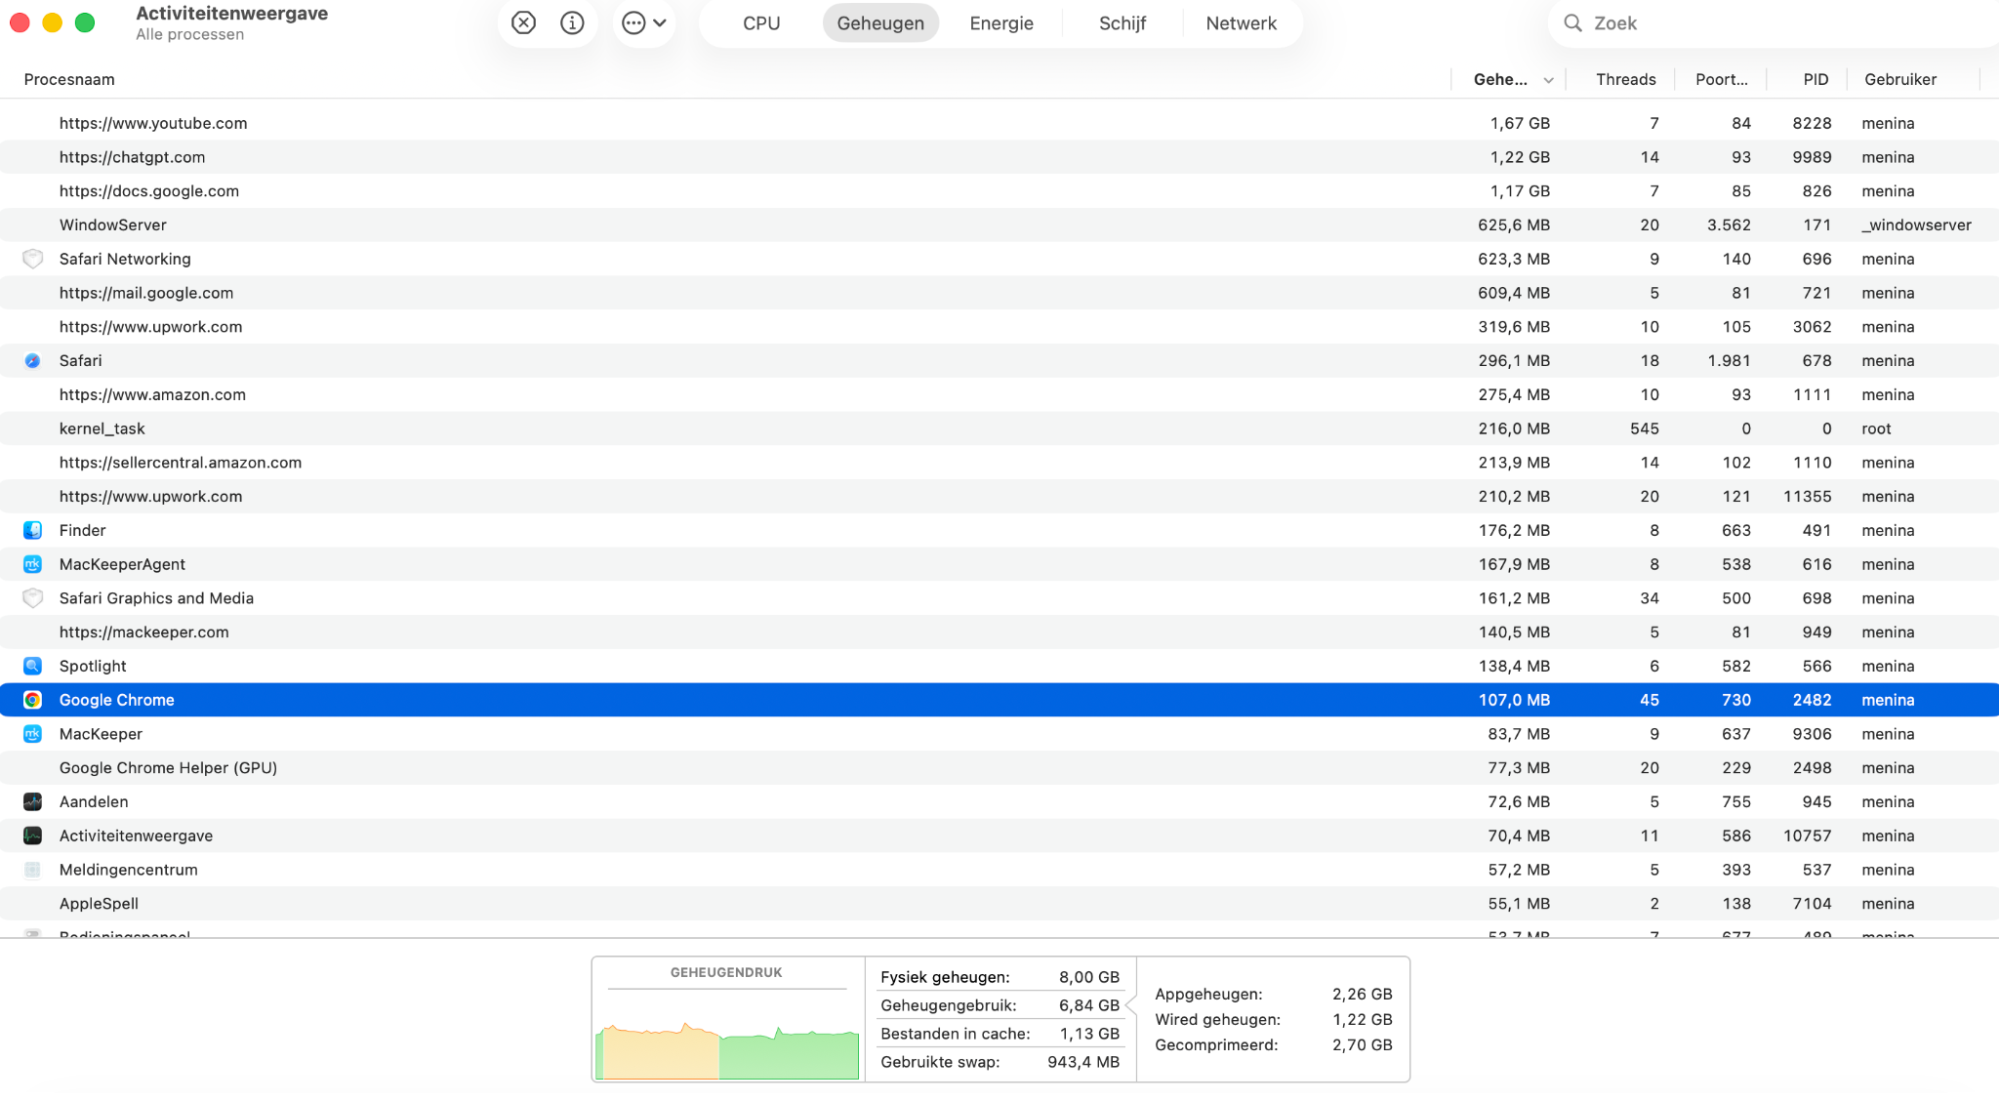Select the Energie tab
1999x1094 pixels.
tap(1000, 22)
